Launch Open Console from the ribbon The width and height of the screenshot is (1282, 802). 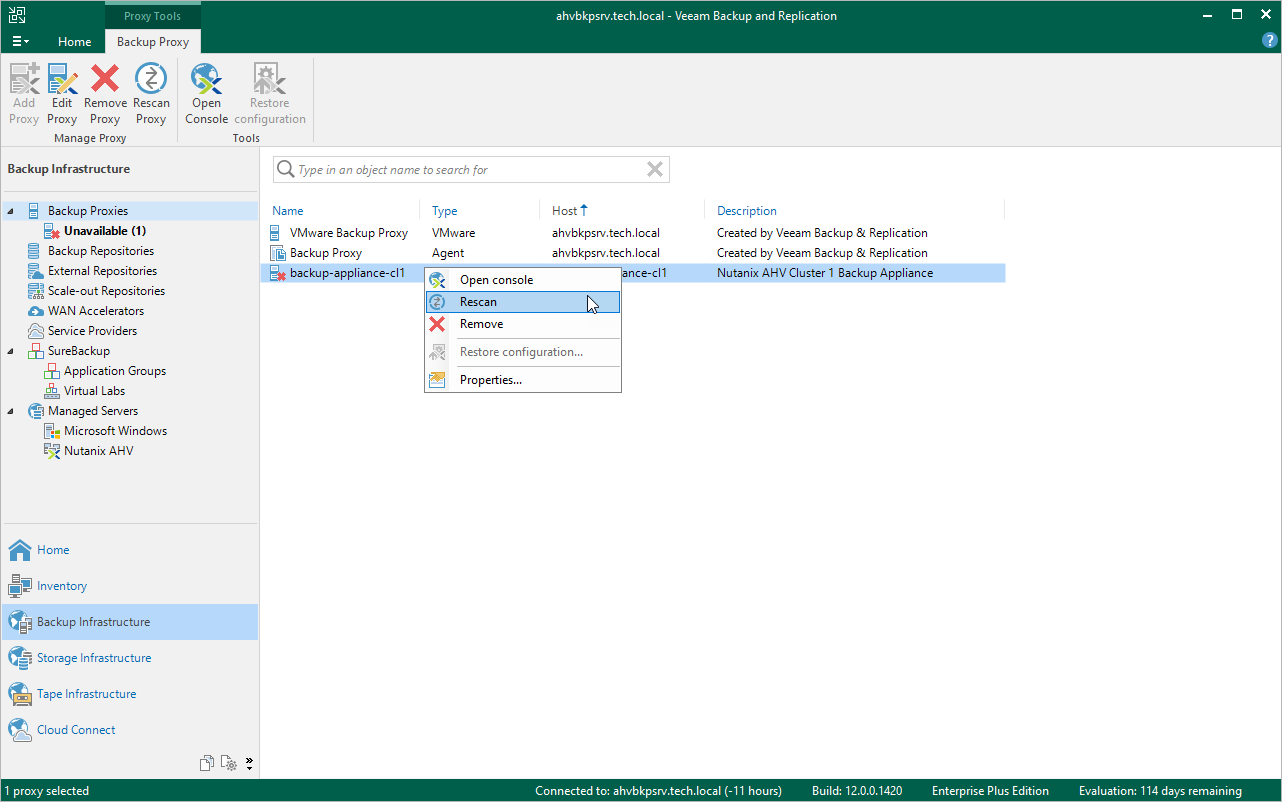(x=207, y=94)
